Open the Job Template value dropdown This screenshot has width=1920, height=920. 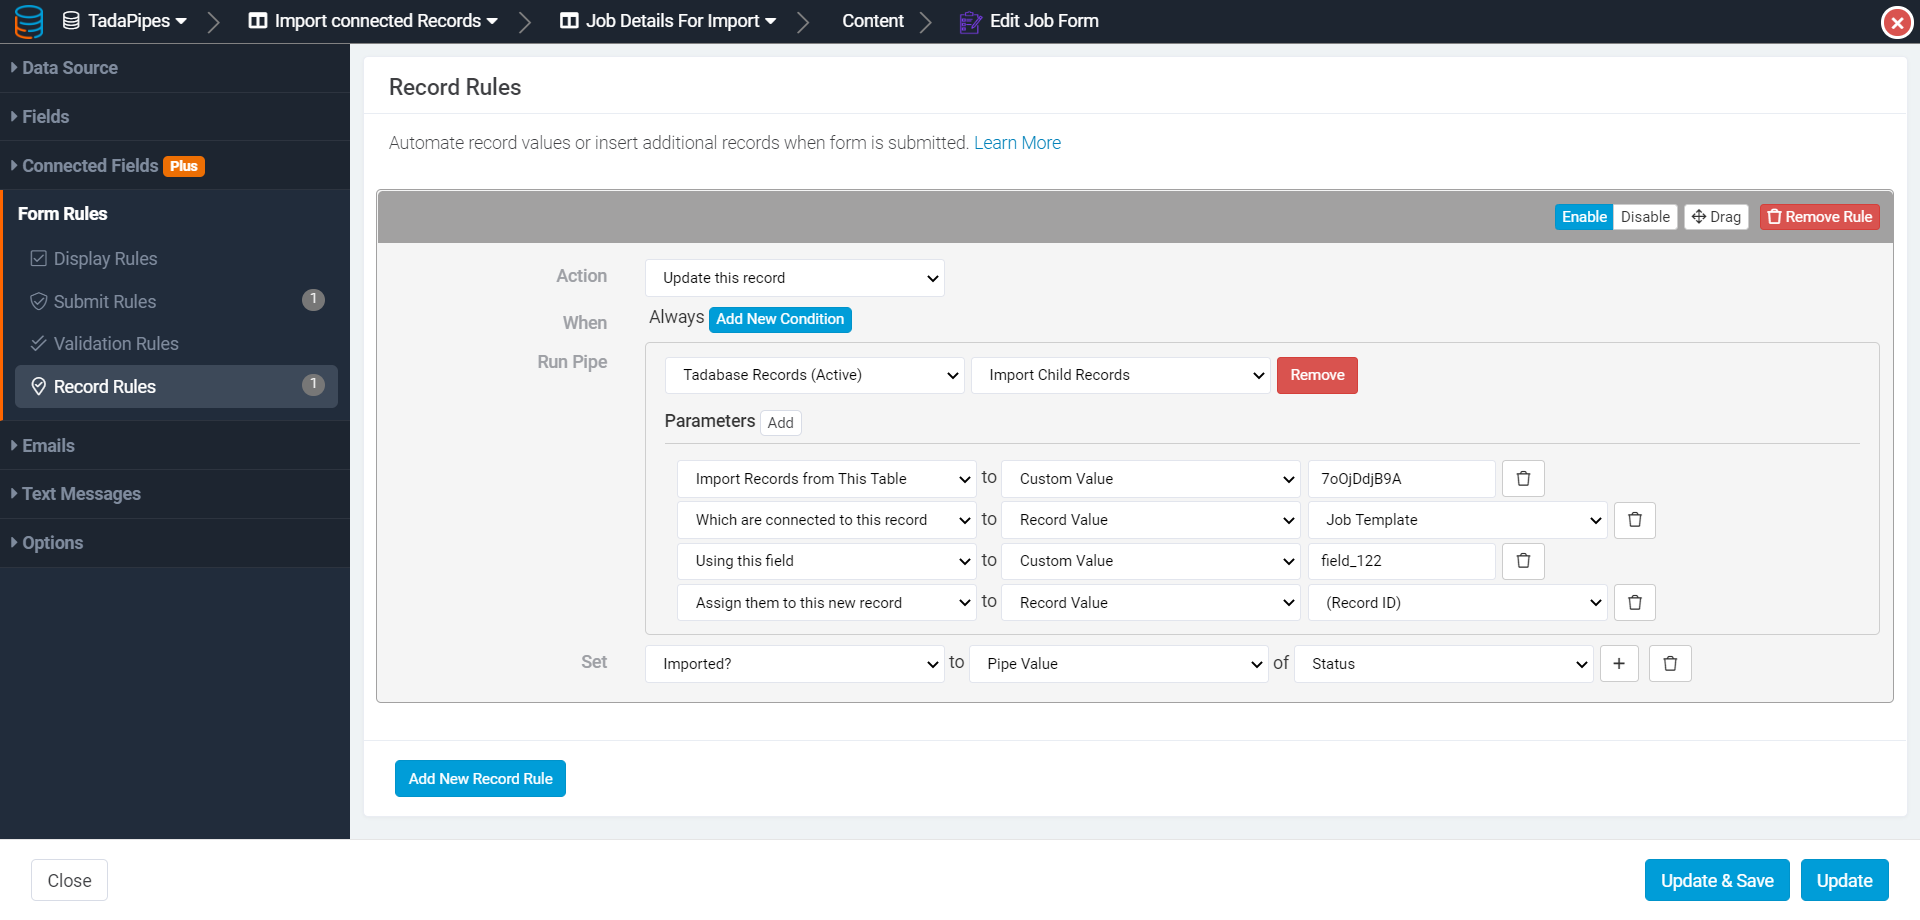click(1458, 520)
